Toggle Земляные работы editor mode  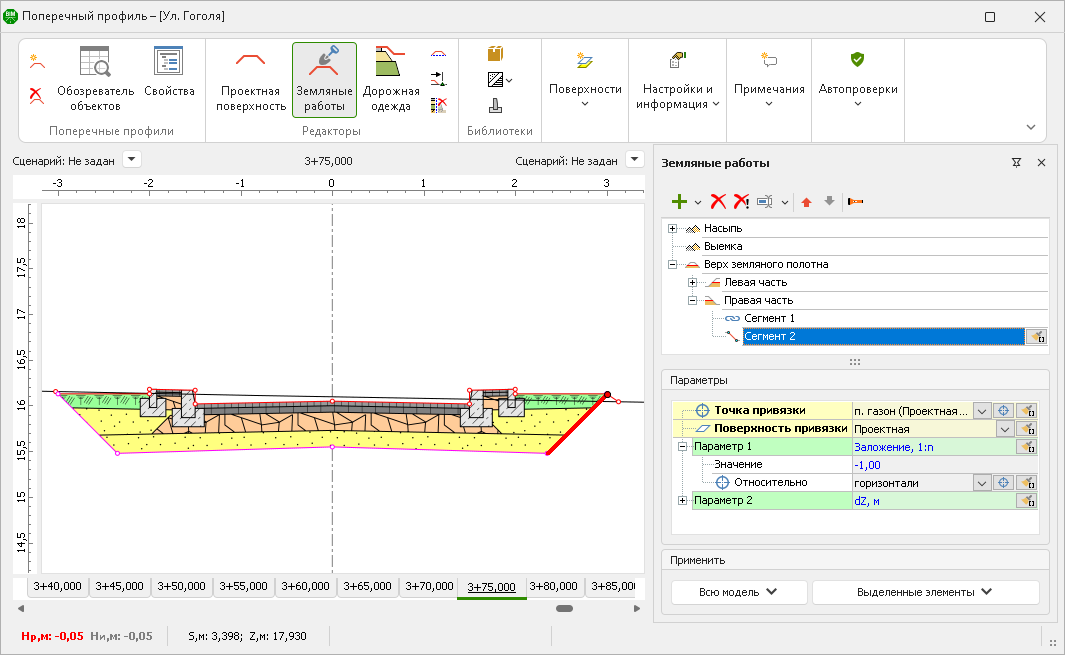click(324, 80)
